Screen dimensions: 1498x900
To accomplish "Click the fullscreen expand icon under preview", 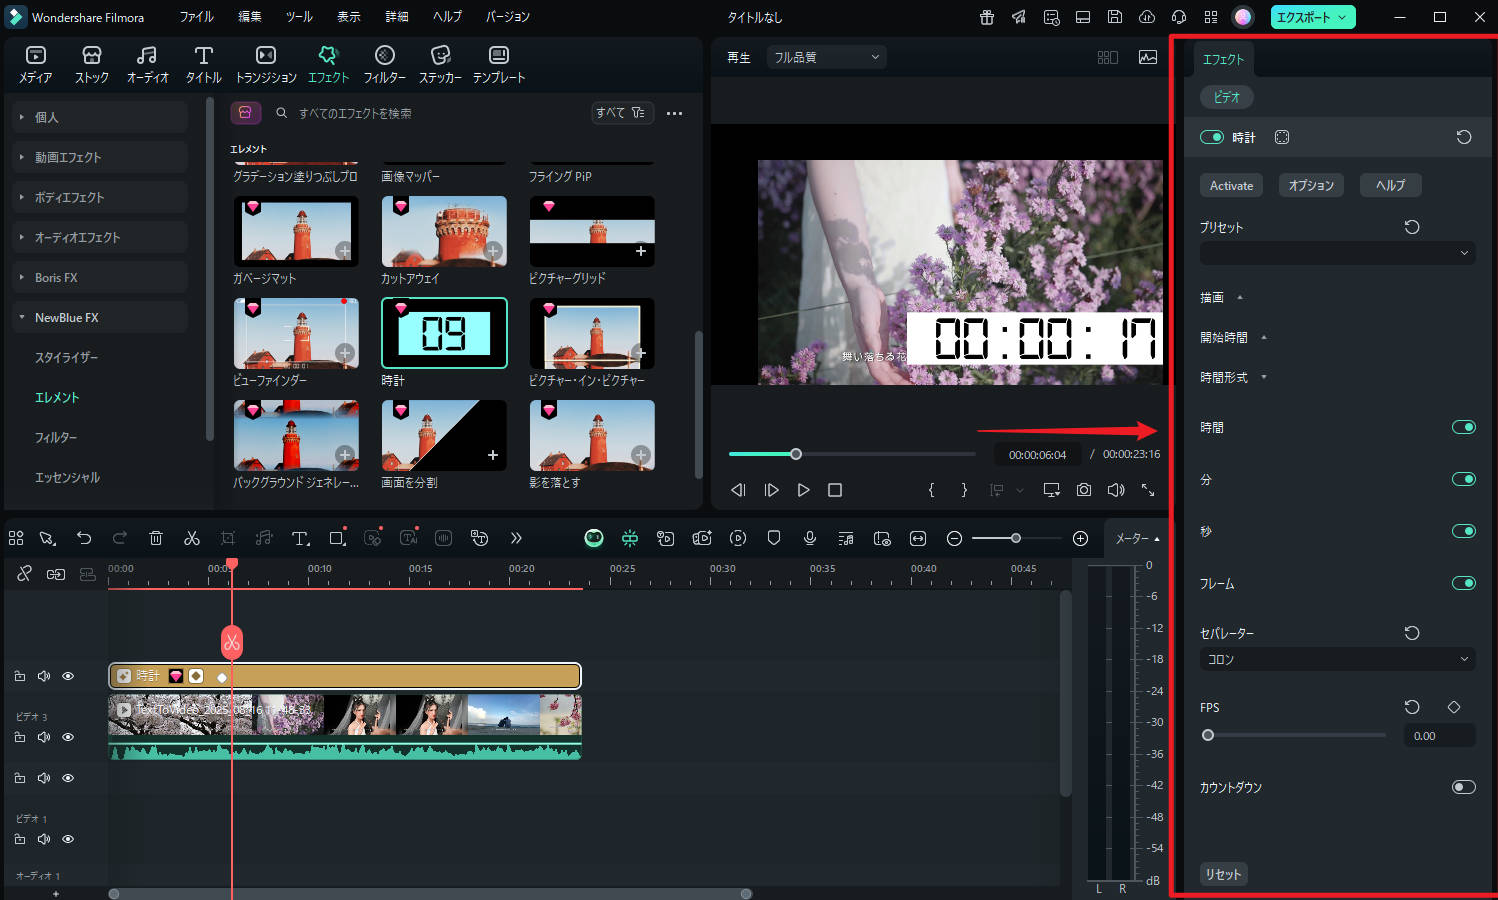I will 1148,490.
